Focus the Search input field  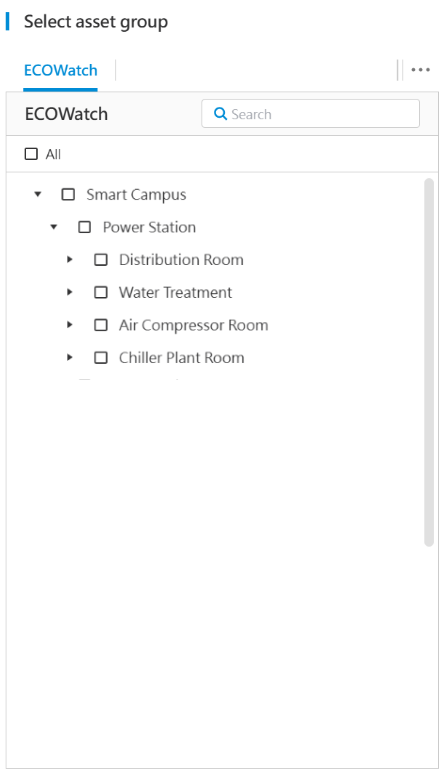coord(311,114)
